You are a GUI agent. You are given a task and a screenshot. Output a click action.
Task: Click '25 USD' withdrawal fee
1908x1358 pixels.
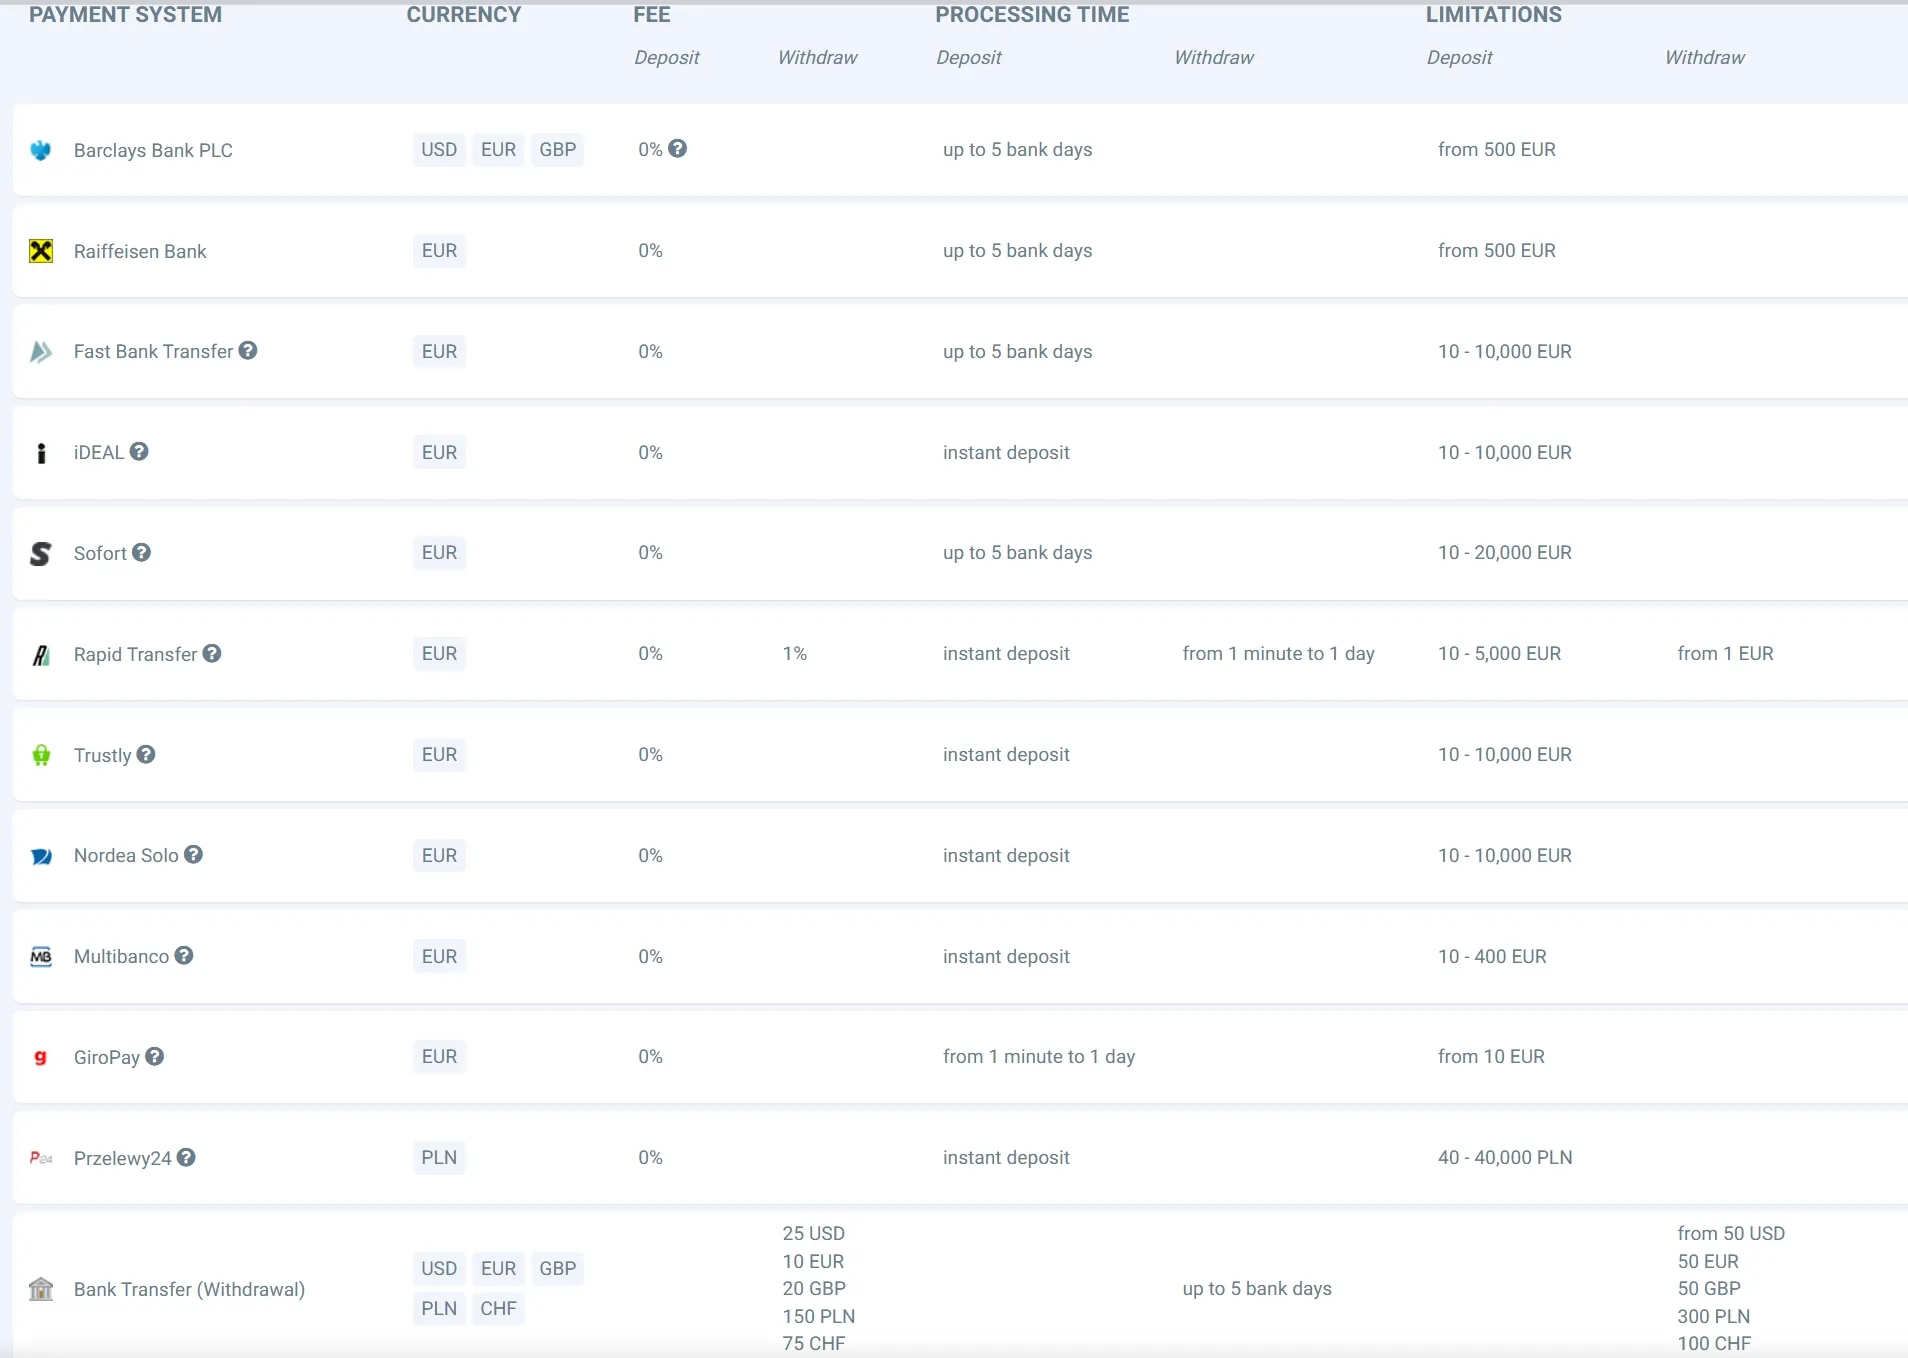tap(814, 1234)
